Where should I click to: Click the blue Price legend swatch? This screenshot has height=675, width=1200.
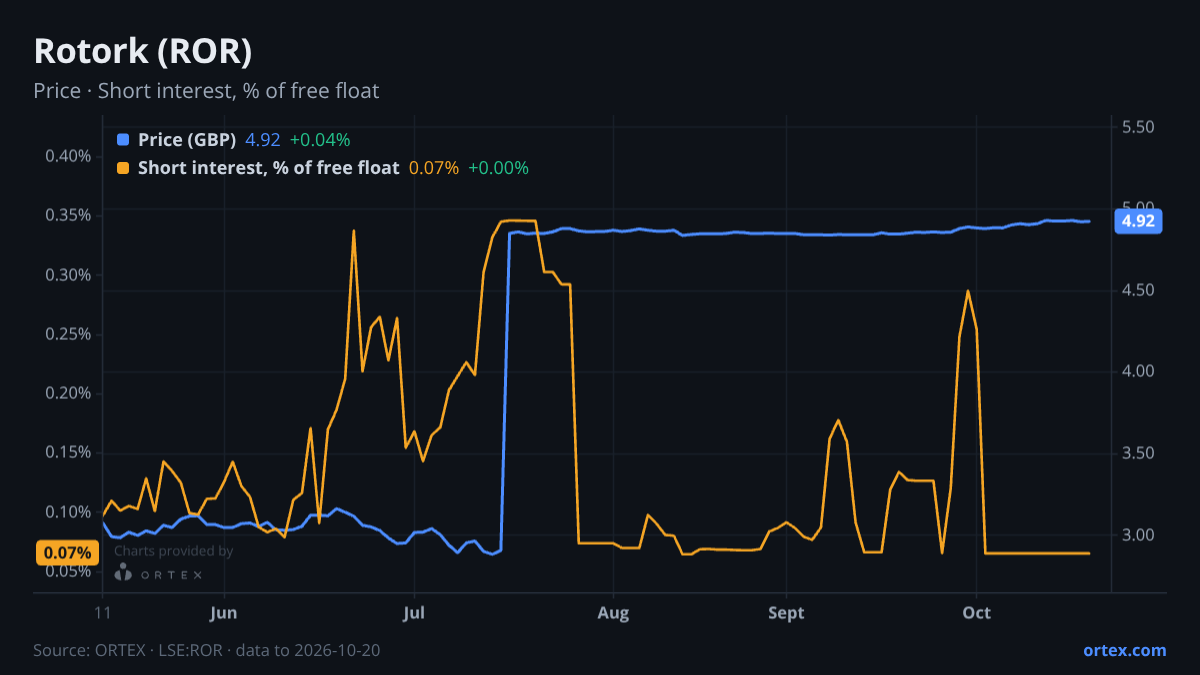pyautogui.click(x=123, y=140)
